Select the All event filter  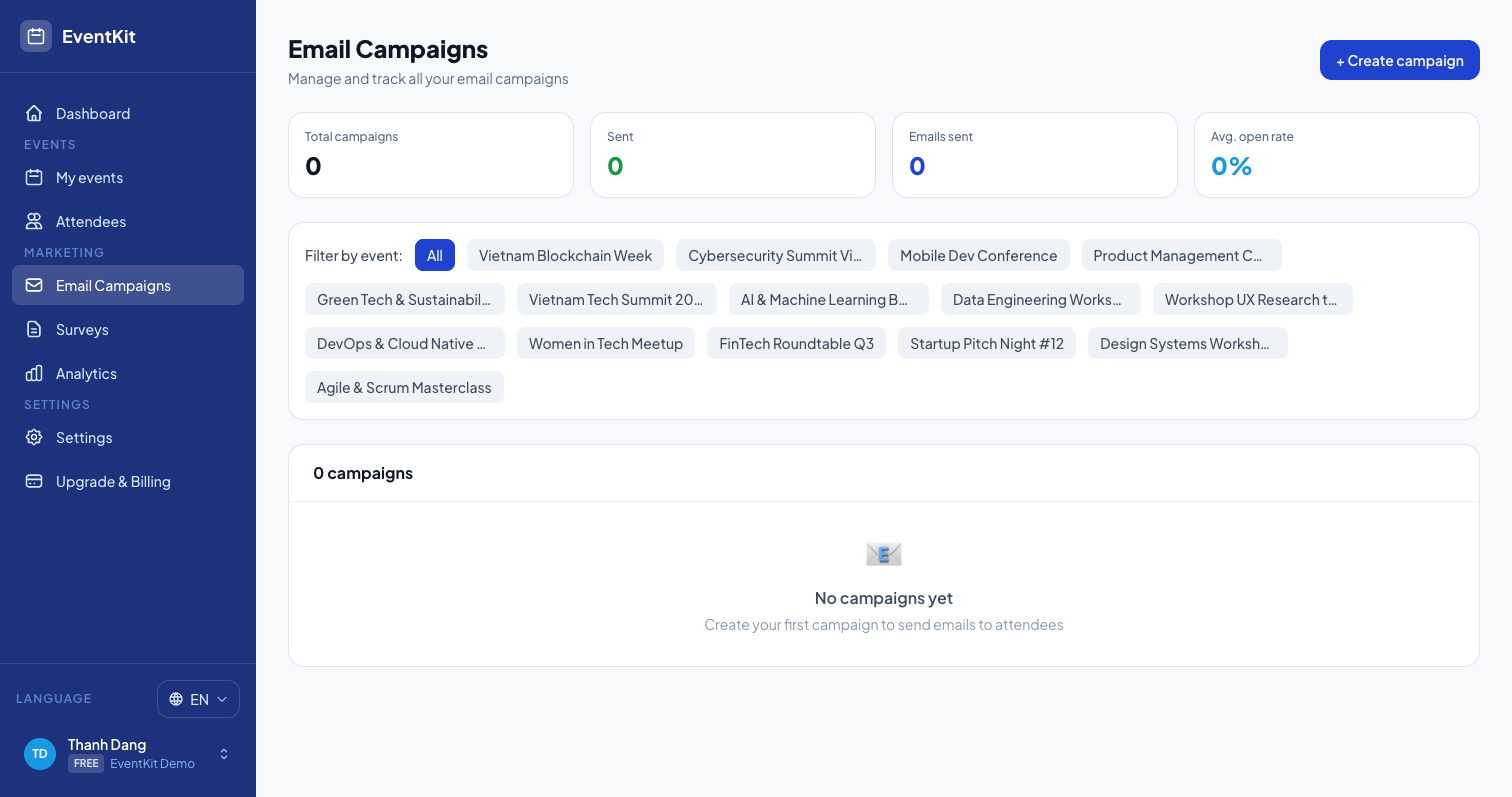(x=435, y=255)
